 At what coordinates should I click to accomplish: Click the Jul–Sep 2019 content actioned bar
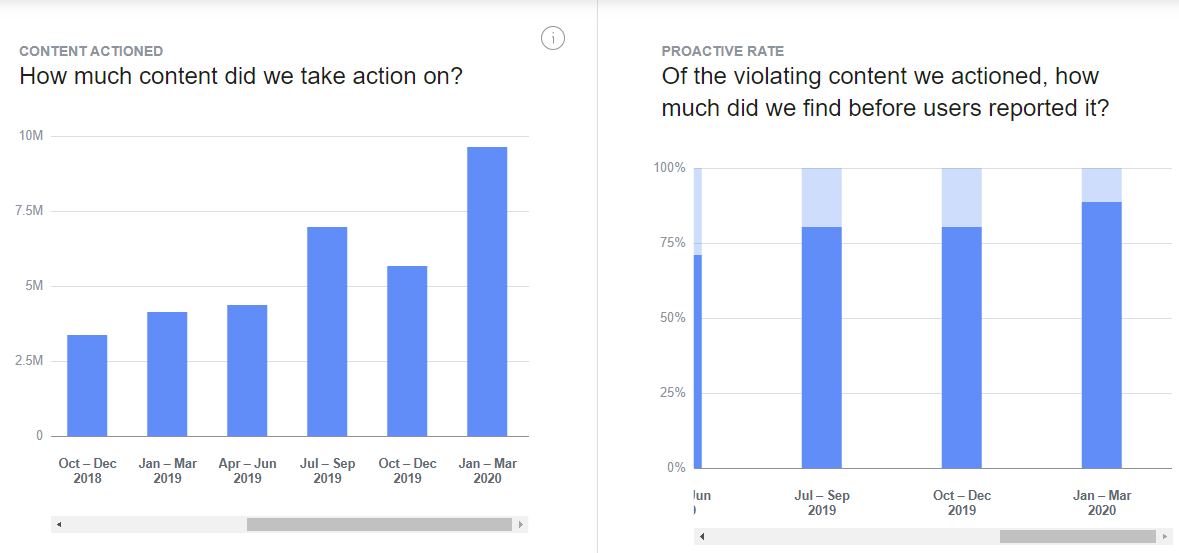[x=327, y=332]
